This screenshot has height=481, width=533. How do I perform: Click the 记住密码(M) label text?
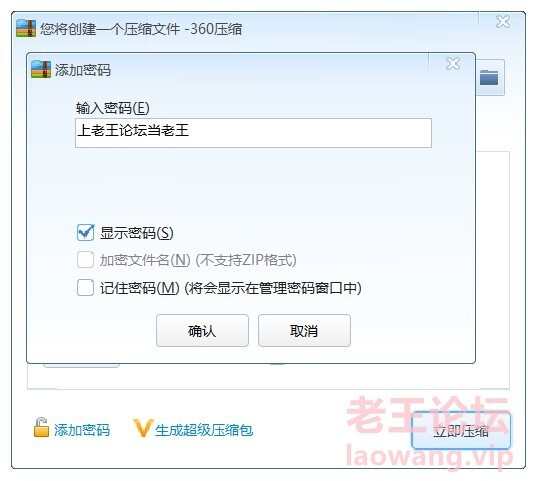(x=139, y=288)
